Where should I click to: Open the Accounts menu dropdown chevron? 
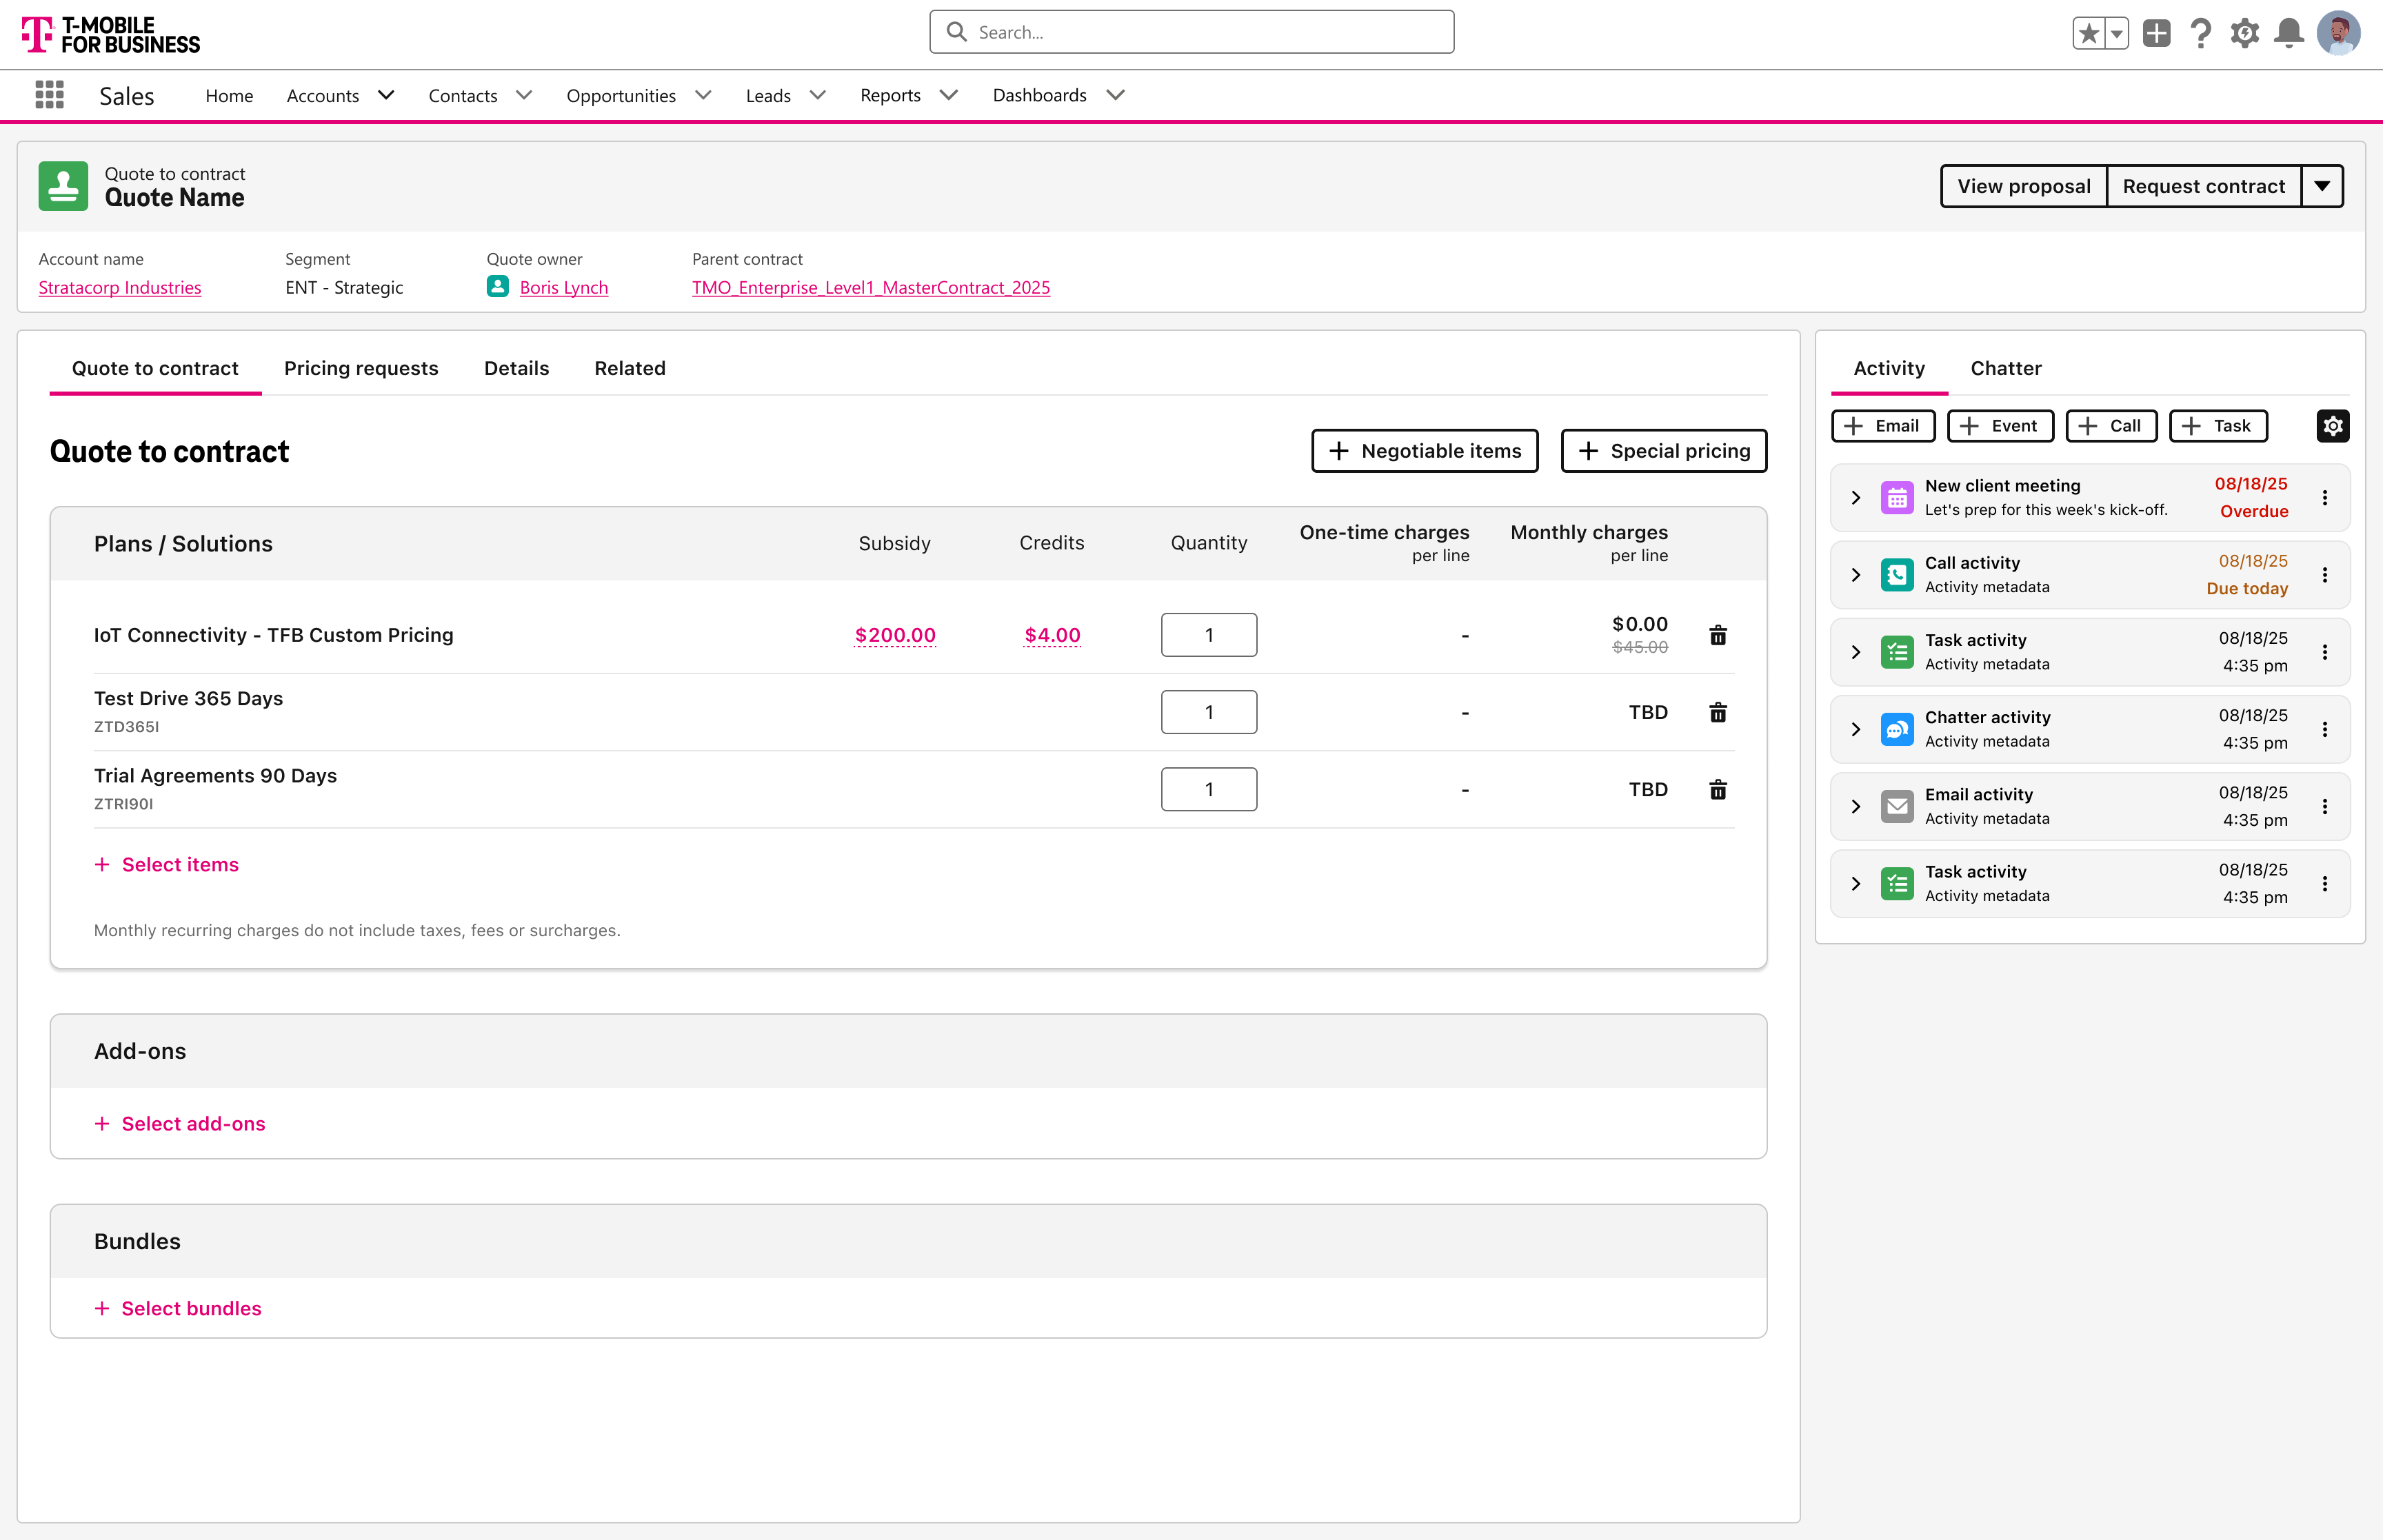point(386,95)
